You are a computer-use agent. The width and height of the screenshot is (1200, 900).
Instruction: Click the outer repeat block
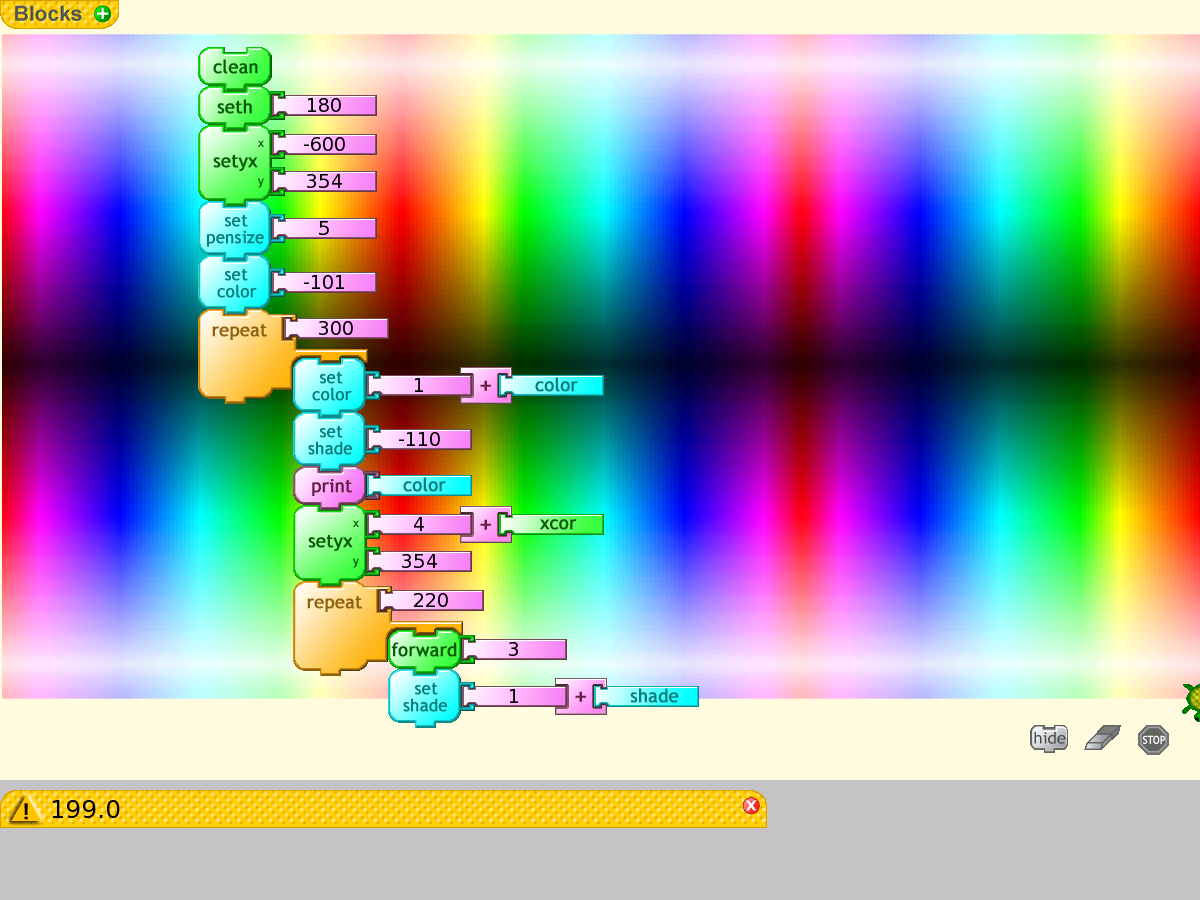[238, 331]
